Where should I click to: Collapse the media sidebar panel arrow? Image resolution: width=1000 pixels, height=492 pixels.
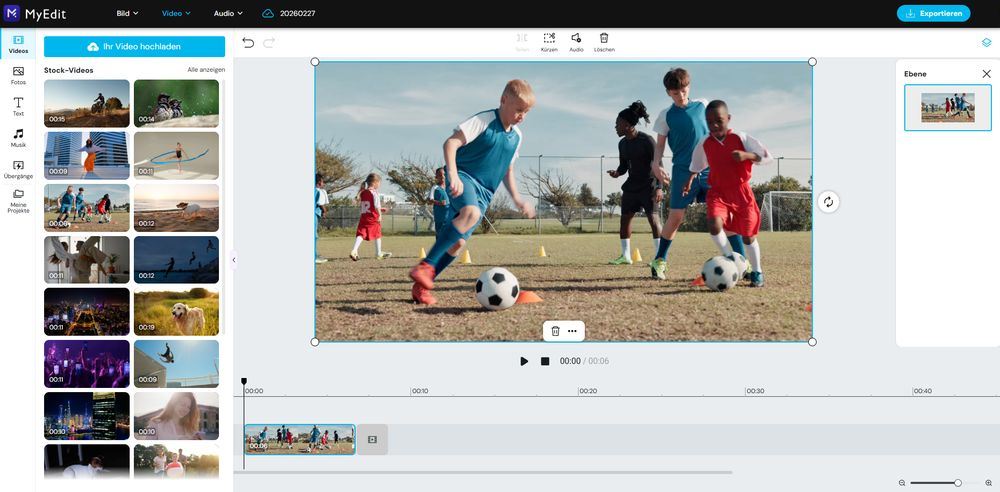[x=233, y=260]
